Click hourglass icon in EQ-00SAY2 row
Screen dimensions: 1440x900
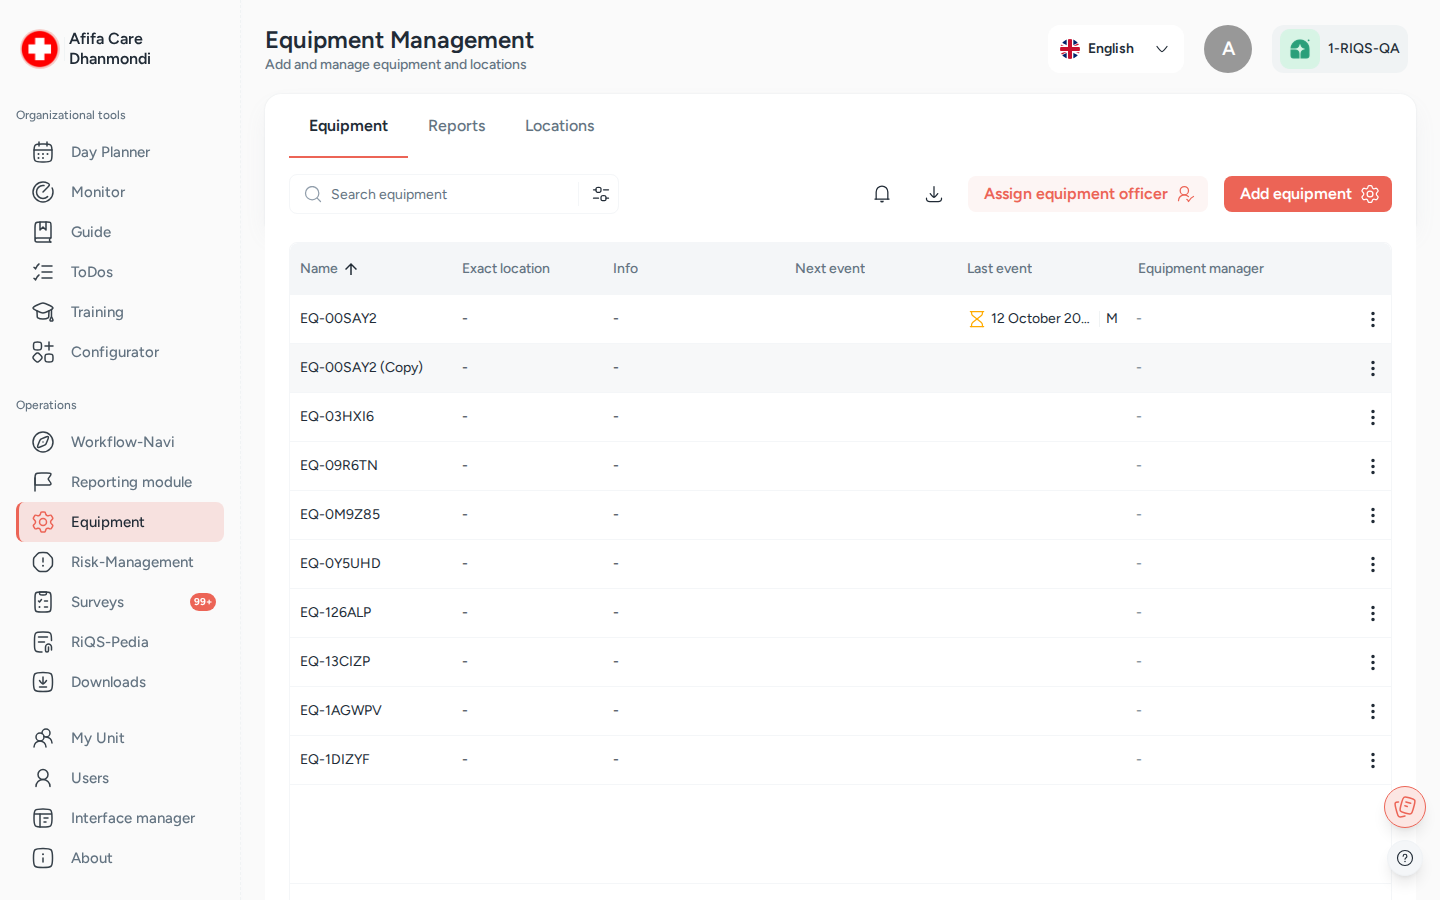(977, 319)
